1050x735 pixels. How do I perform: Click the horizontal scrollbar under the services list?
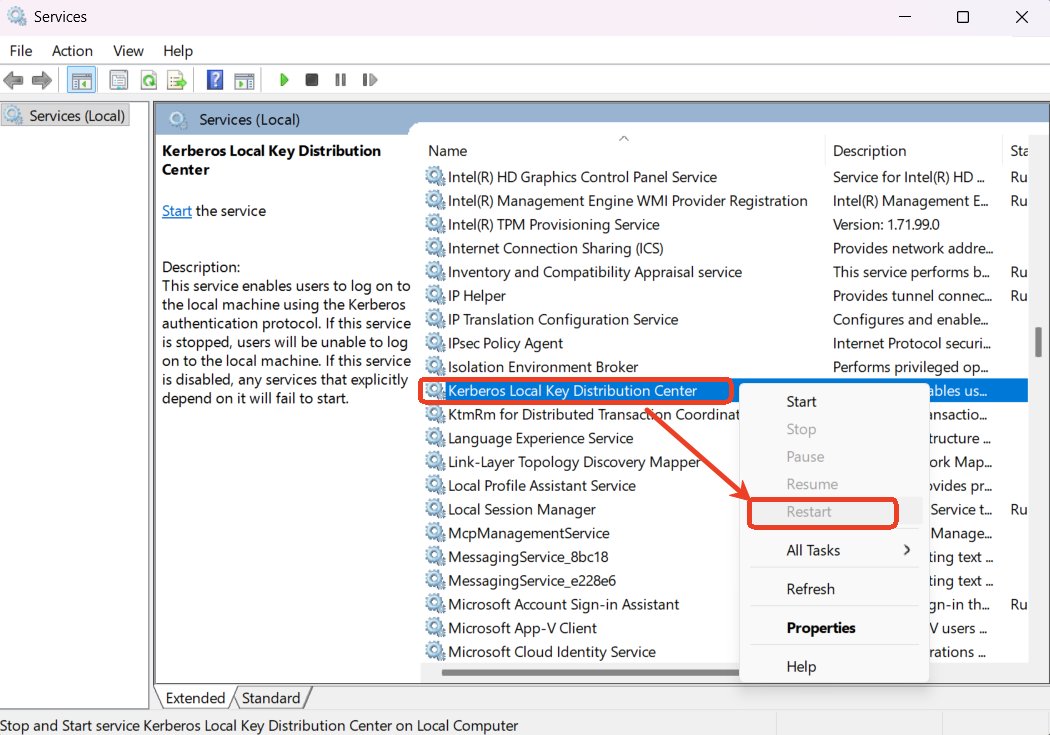tap(590, 672)
